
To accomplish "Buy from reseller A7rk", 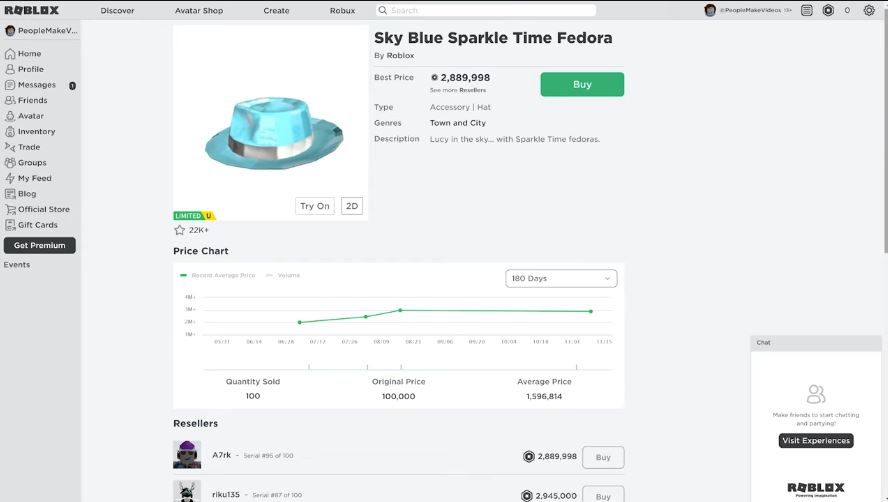I will pos(603,457).
